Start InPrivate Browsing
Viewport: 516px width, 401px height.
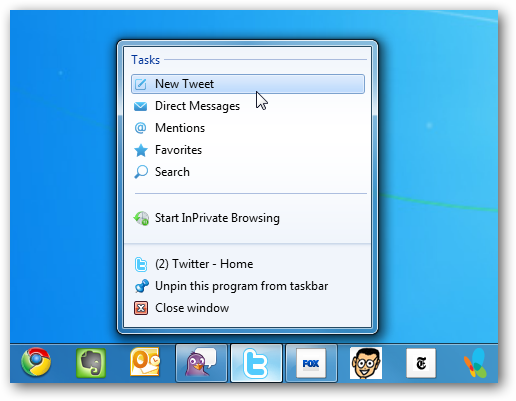click(248, 218)
